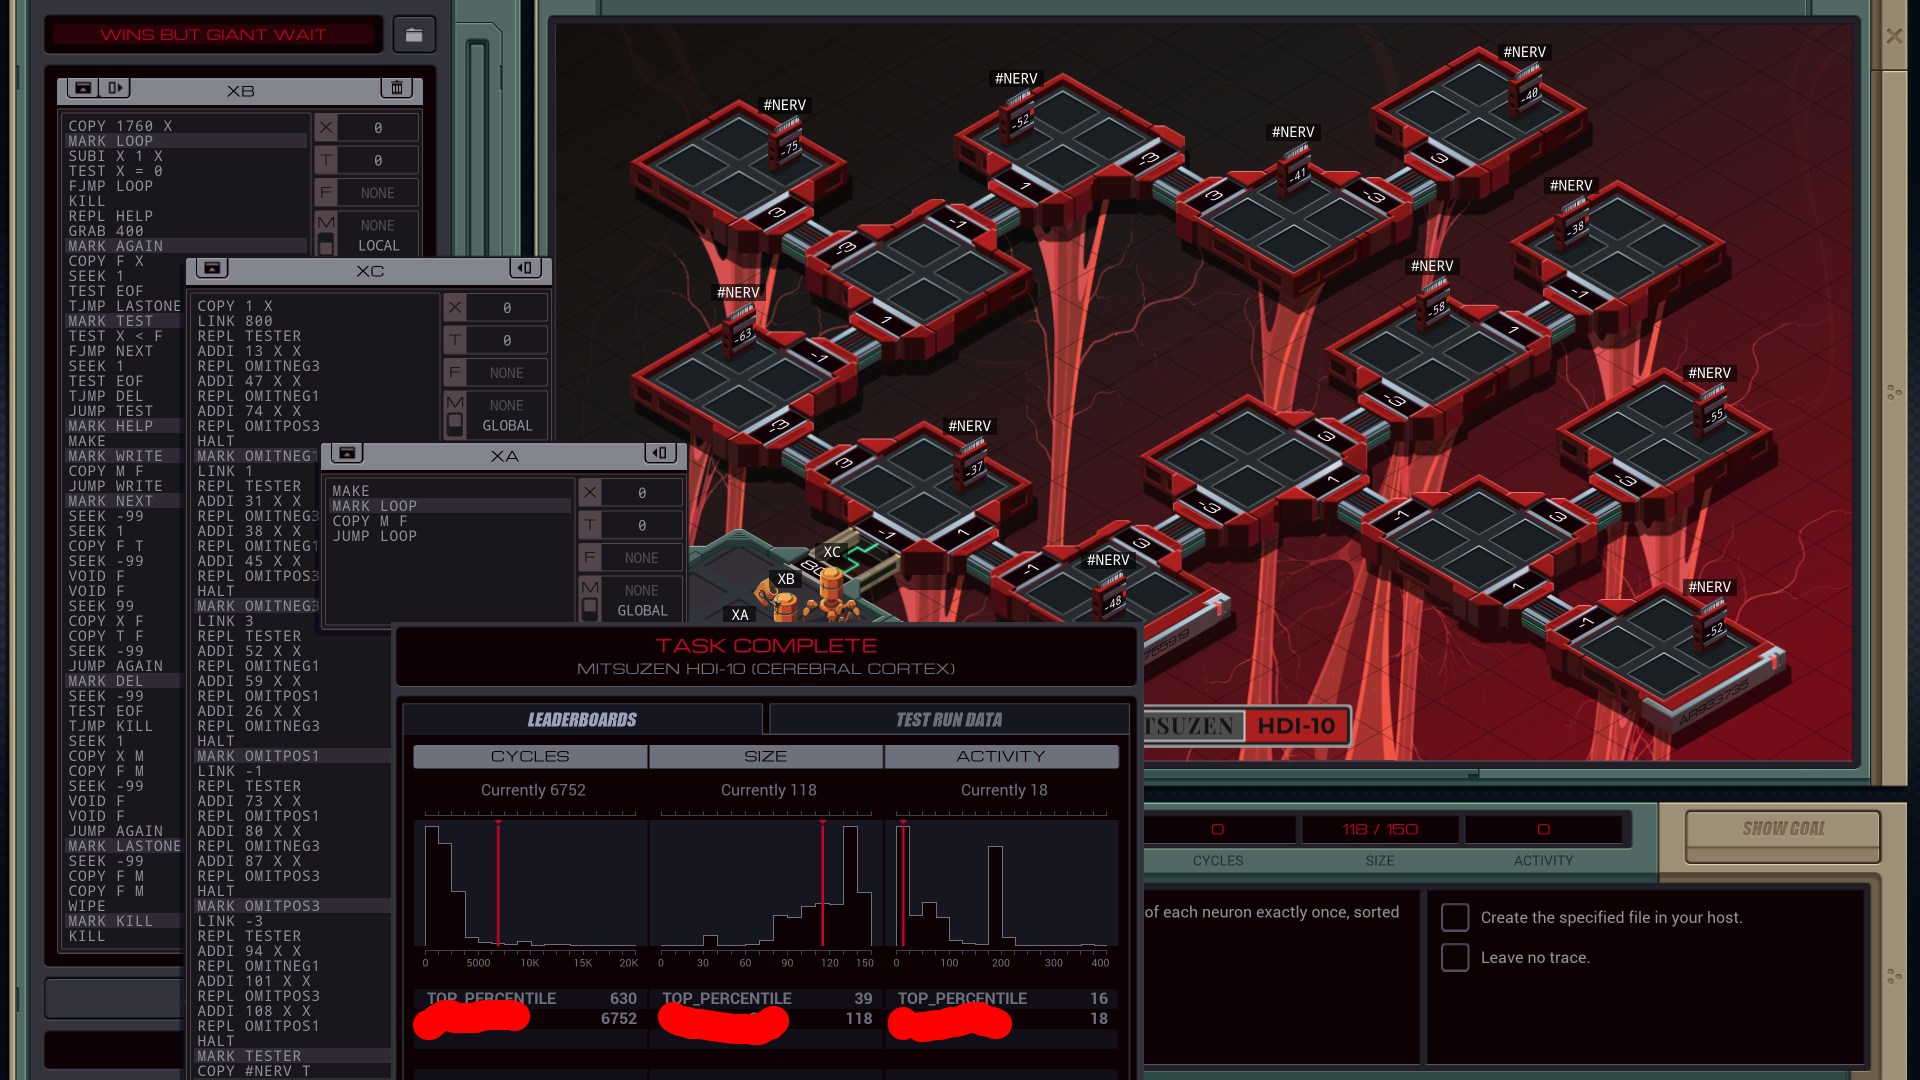Minimize the XC EXA code window
The width and height of the screenshot is (1920, 1080).
click(x=211, y=268)
